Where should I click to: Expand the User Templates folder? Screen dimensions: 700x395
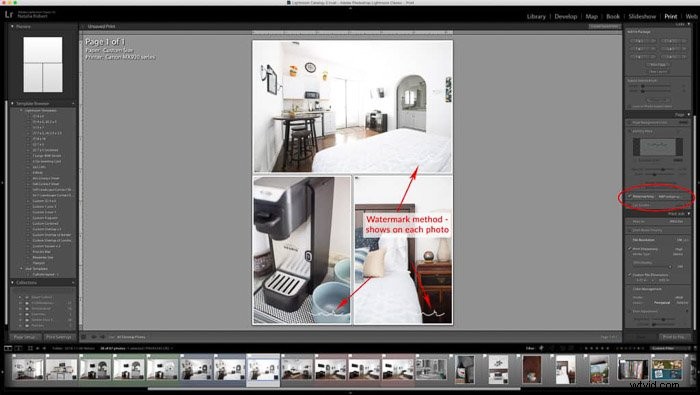(x=21, y=269)
